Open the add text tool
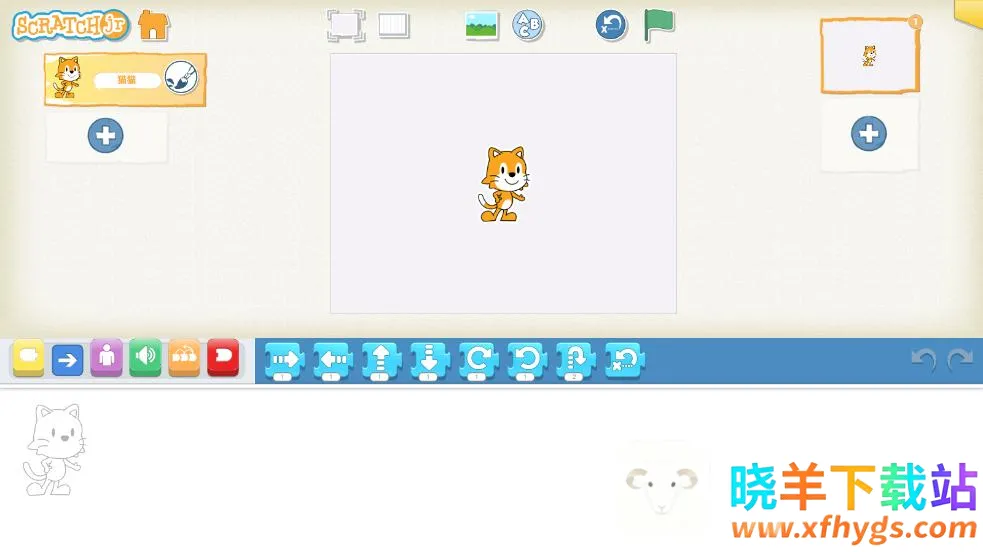Image resolution: width=983 pixels, height=552 pixels. point(528,25)
